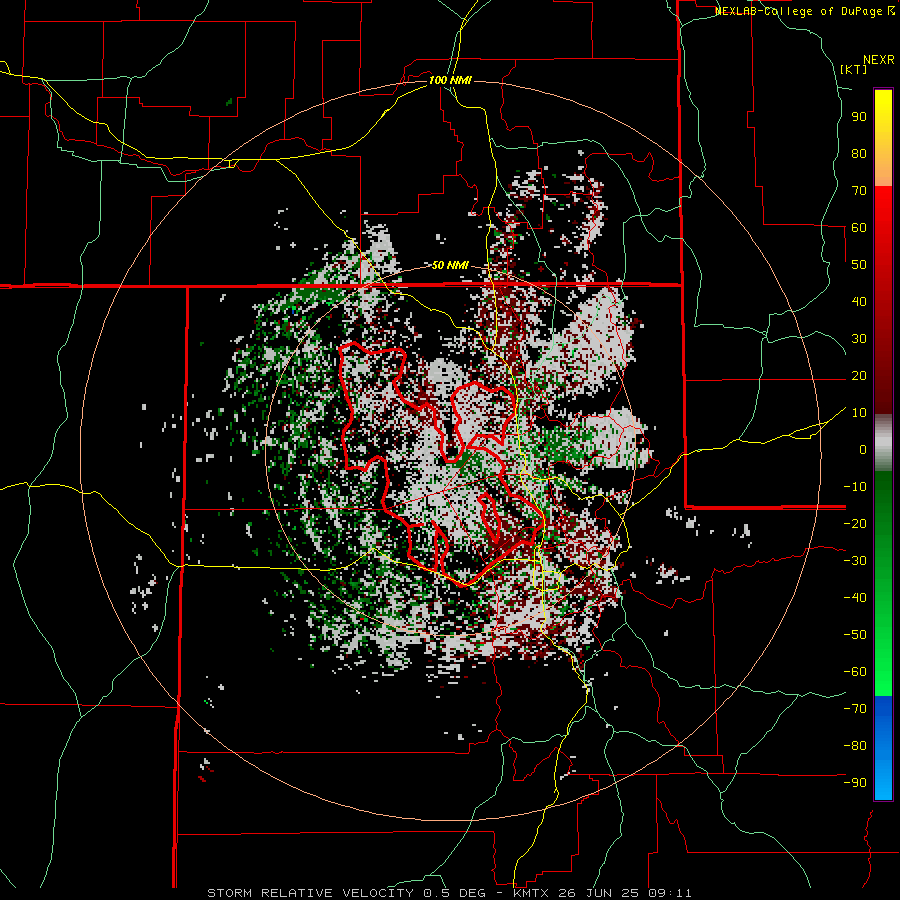Image resolution: width=900 pixels, height=900 pixels.
Task: Select the -30 value on velocity scale
Action: coord(855,561)
